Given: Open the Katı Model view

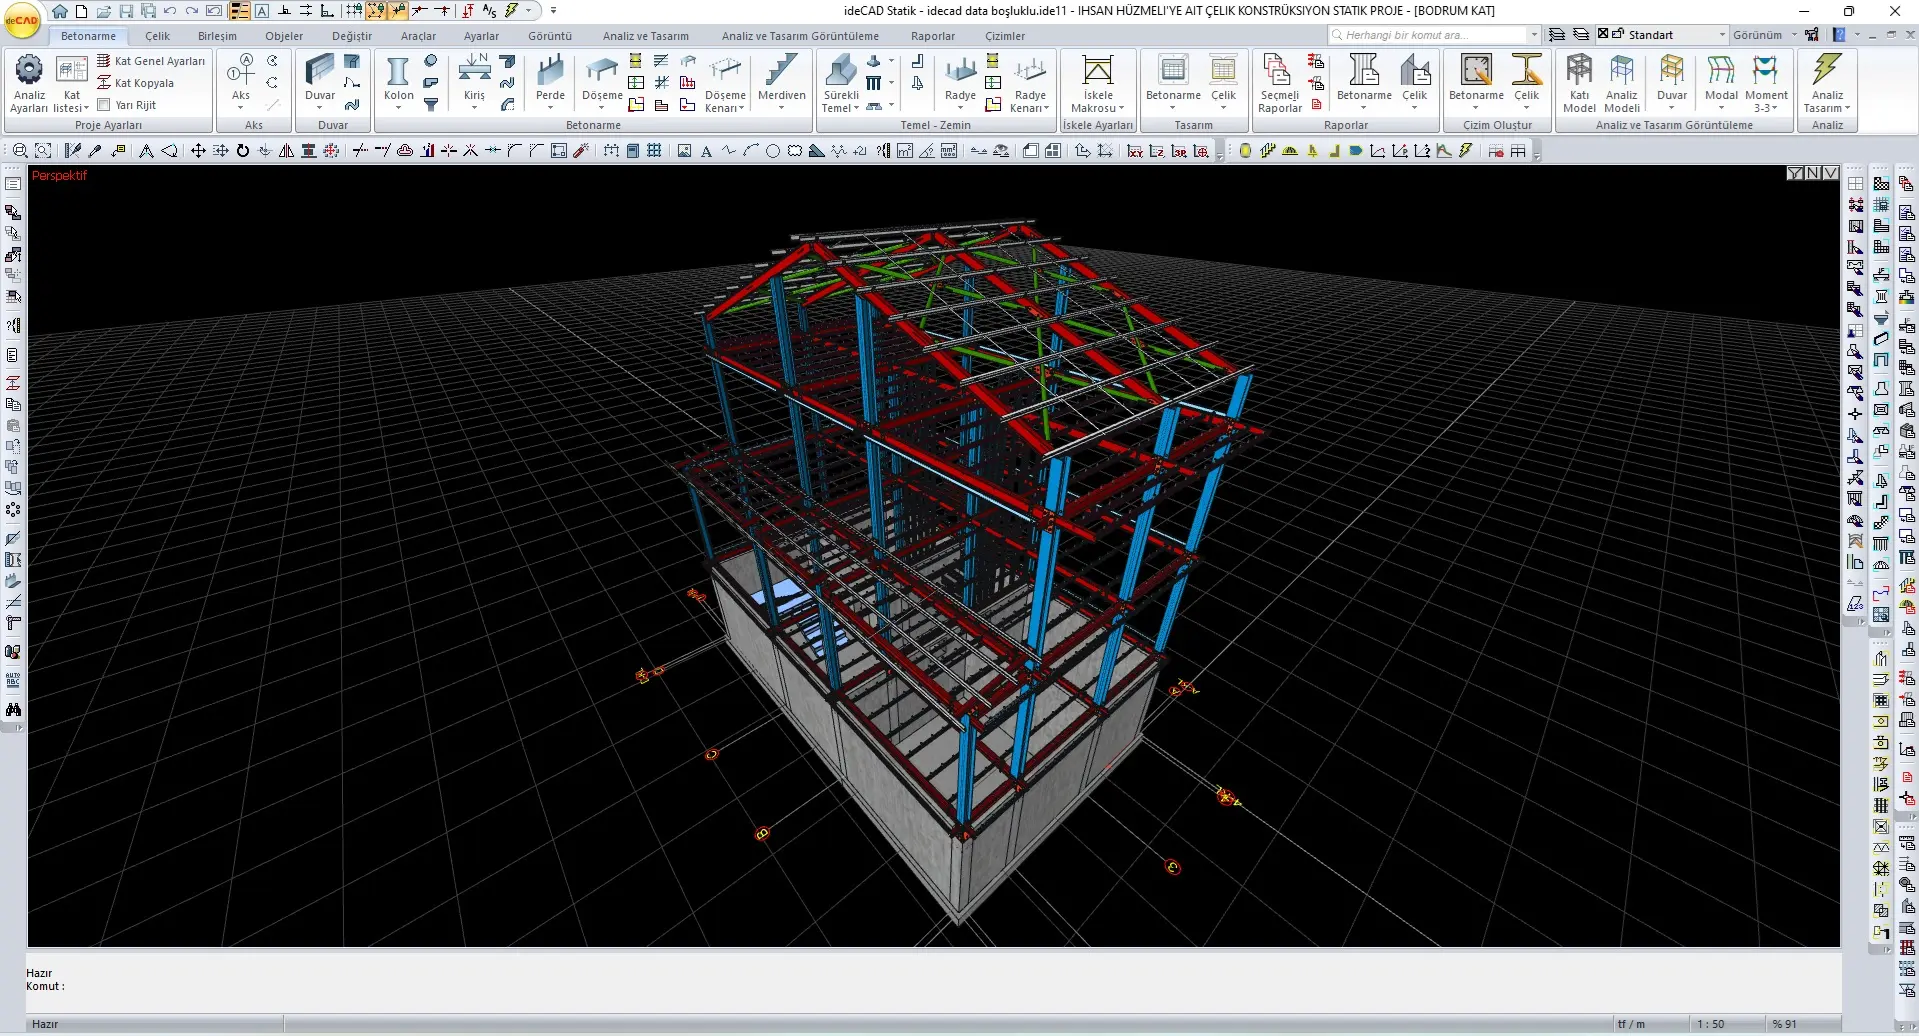Looking at the screenshot, I should click(1579, 83).
